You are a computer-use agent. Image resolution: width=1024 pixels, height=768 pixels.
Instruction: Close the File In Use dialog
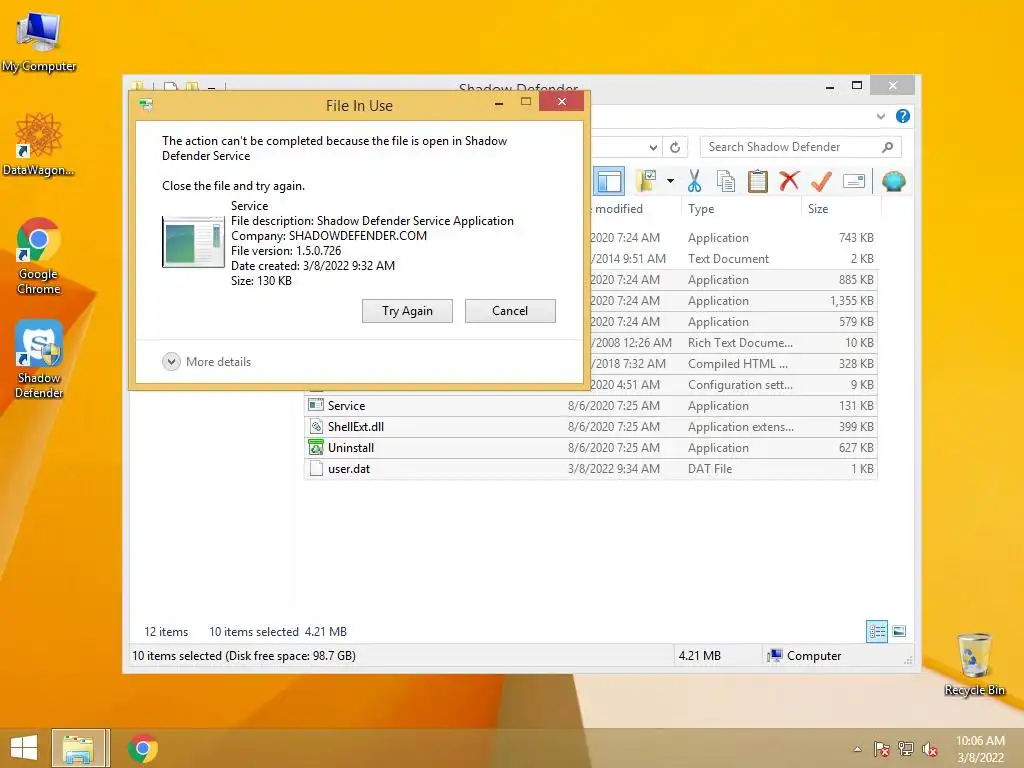click(561, 102)
